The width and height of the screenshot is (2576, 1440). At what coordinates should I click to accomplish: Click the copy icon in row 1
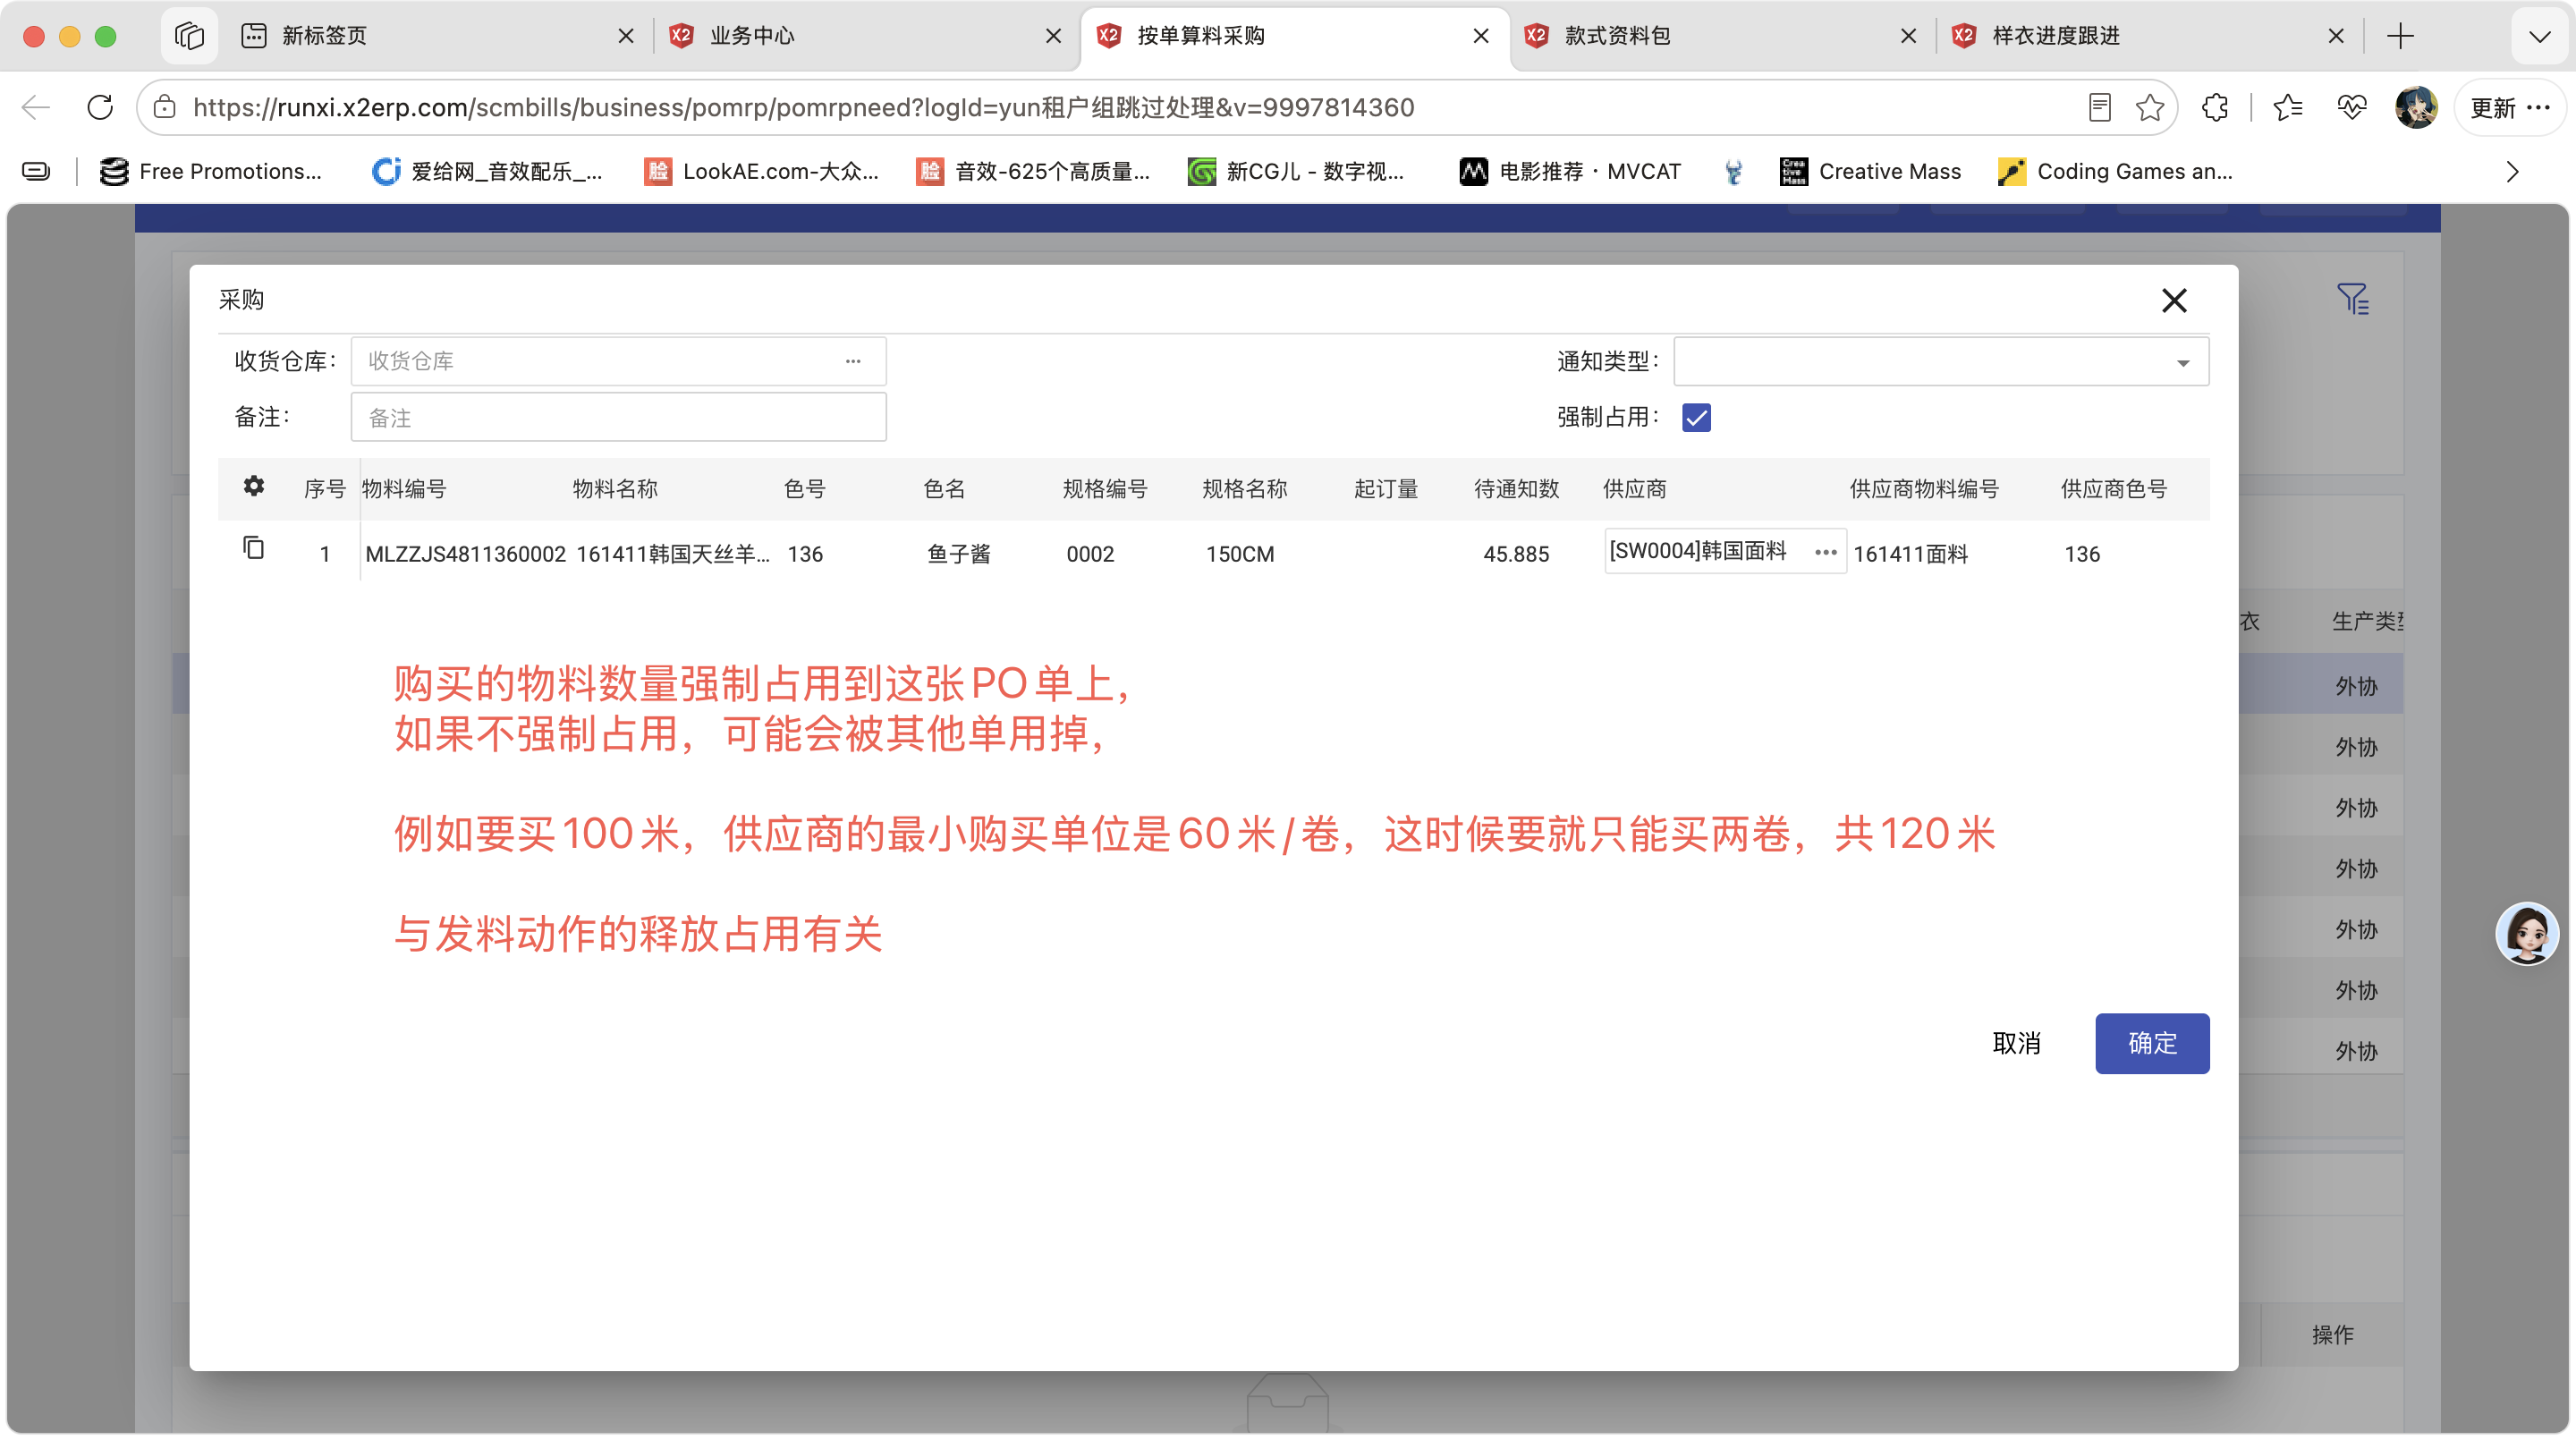253,548
